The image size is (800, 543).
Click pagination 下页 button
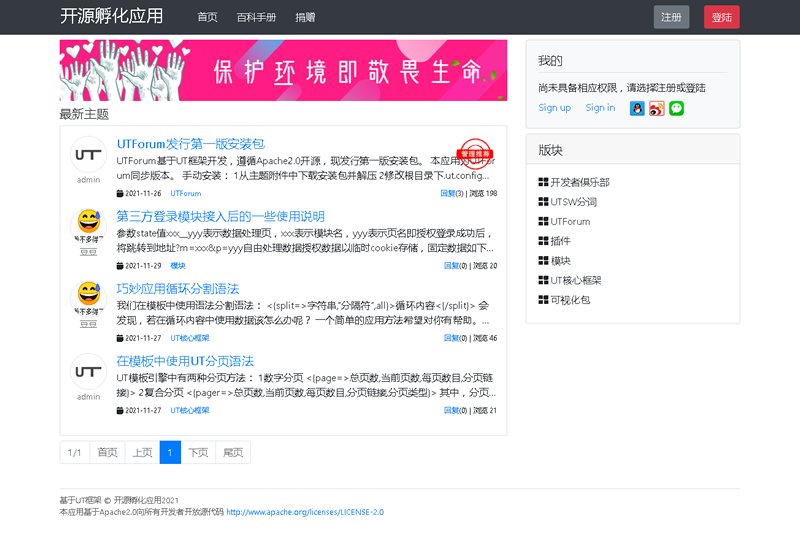198,452
